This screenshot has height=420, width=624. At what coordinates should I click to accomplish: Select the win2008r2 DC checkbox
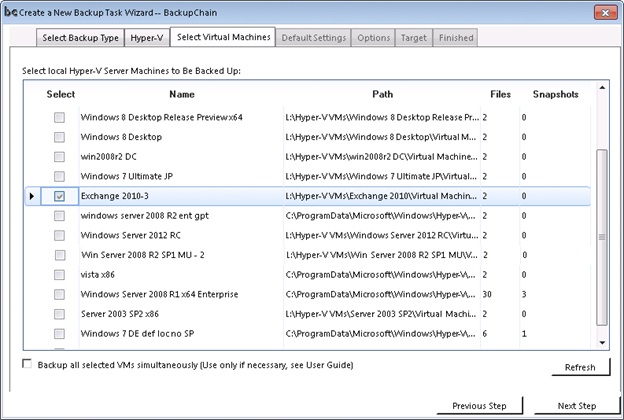point(59,157)
